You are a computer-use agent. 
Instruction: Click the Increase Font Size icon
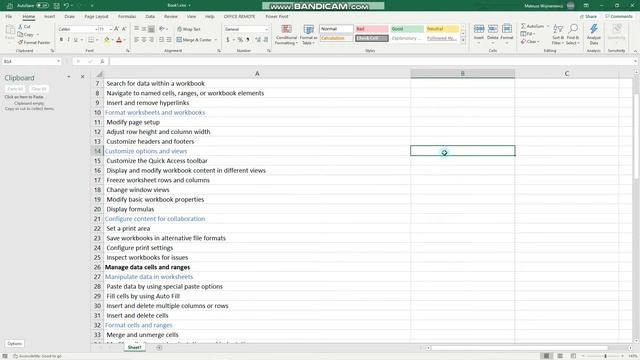pos(117,29)
